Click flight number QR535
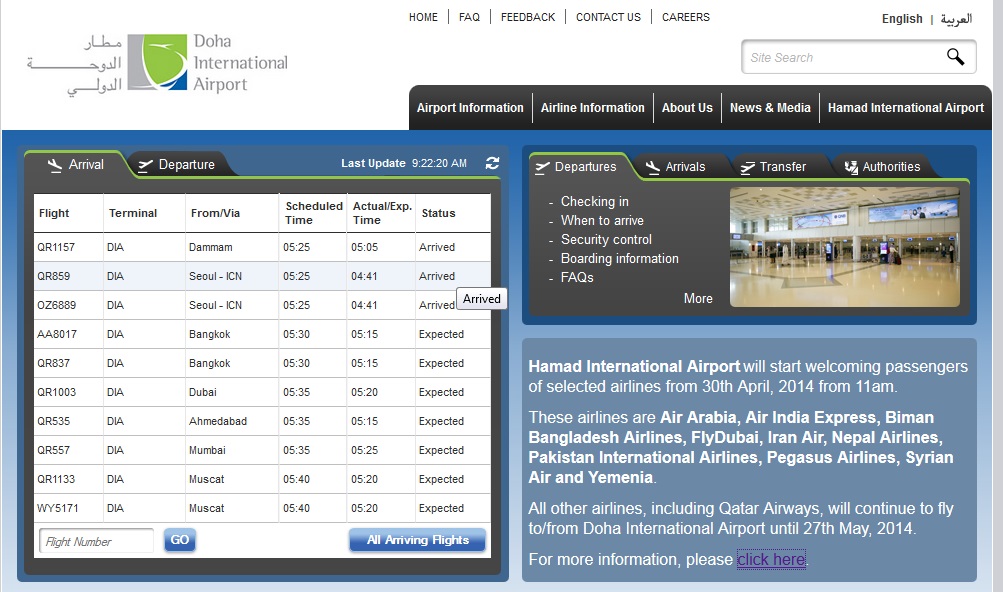Viewport: 1003px width, 592px height. [x=54, y=421]
